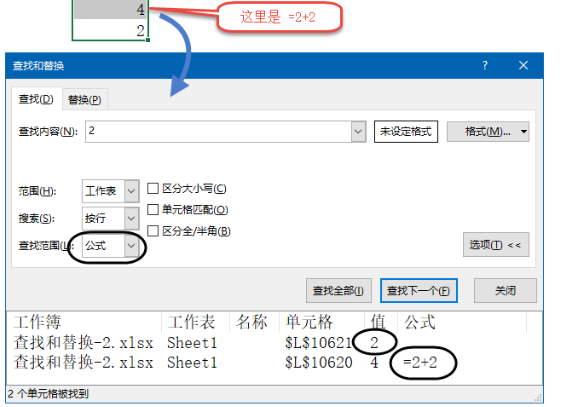573x407 pixels.
Task: Click the help question mark icon
Action: [x=485, y=65]
